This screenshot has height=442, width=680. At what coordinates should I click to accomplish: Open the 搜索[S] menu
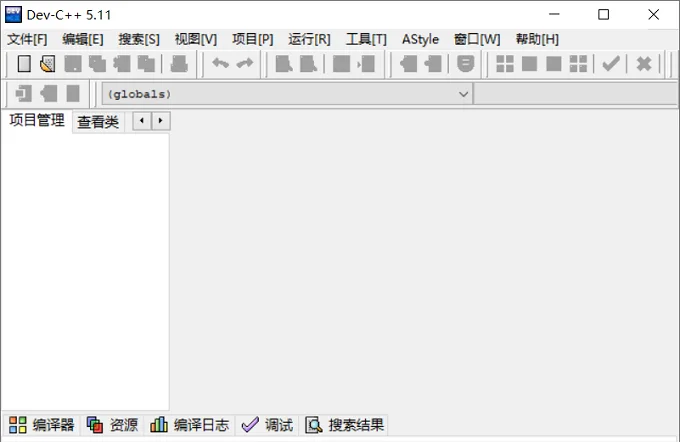[139, 39]
